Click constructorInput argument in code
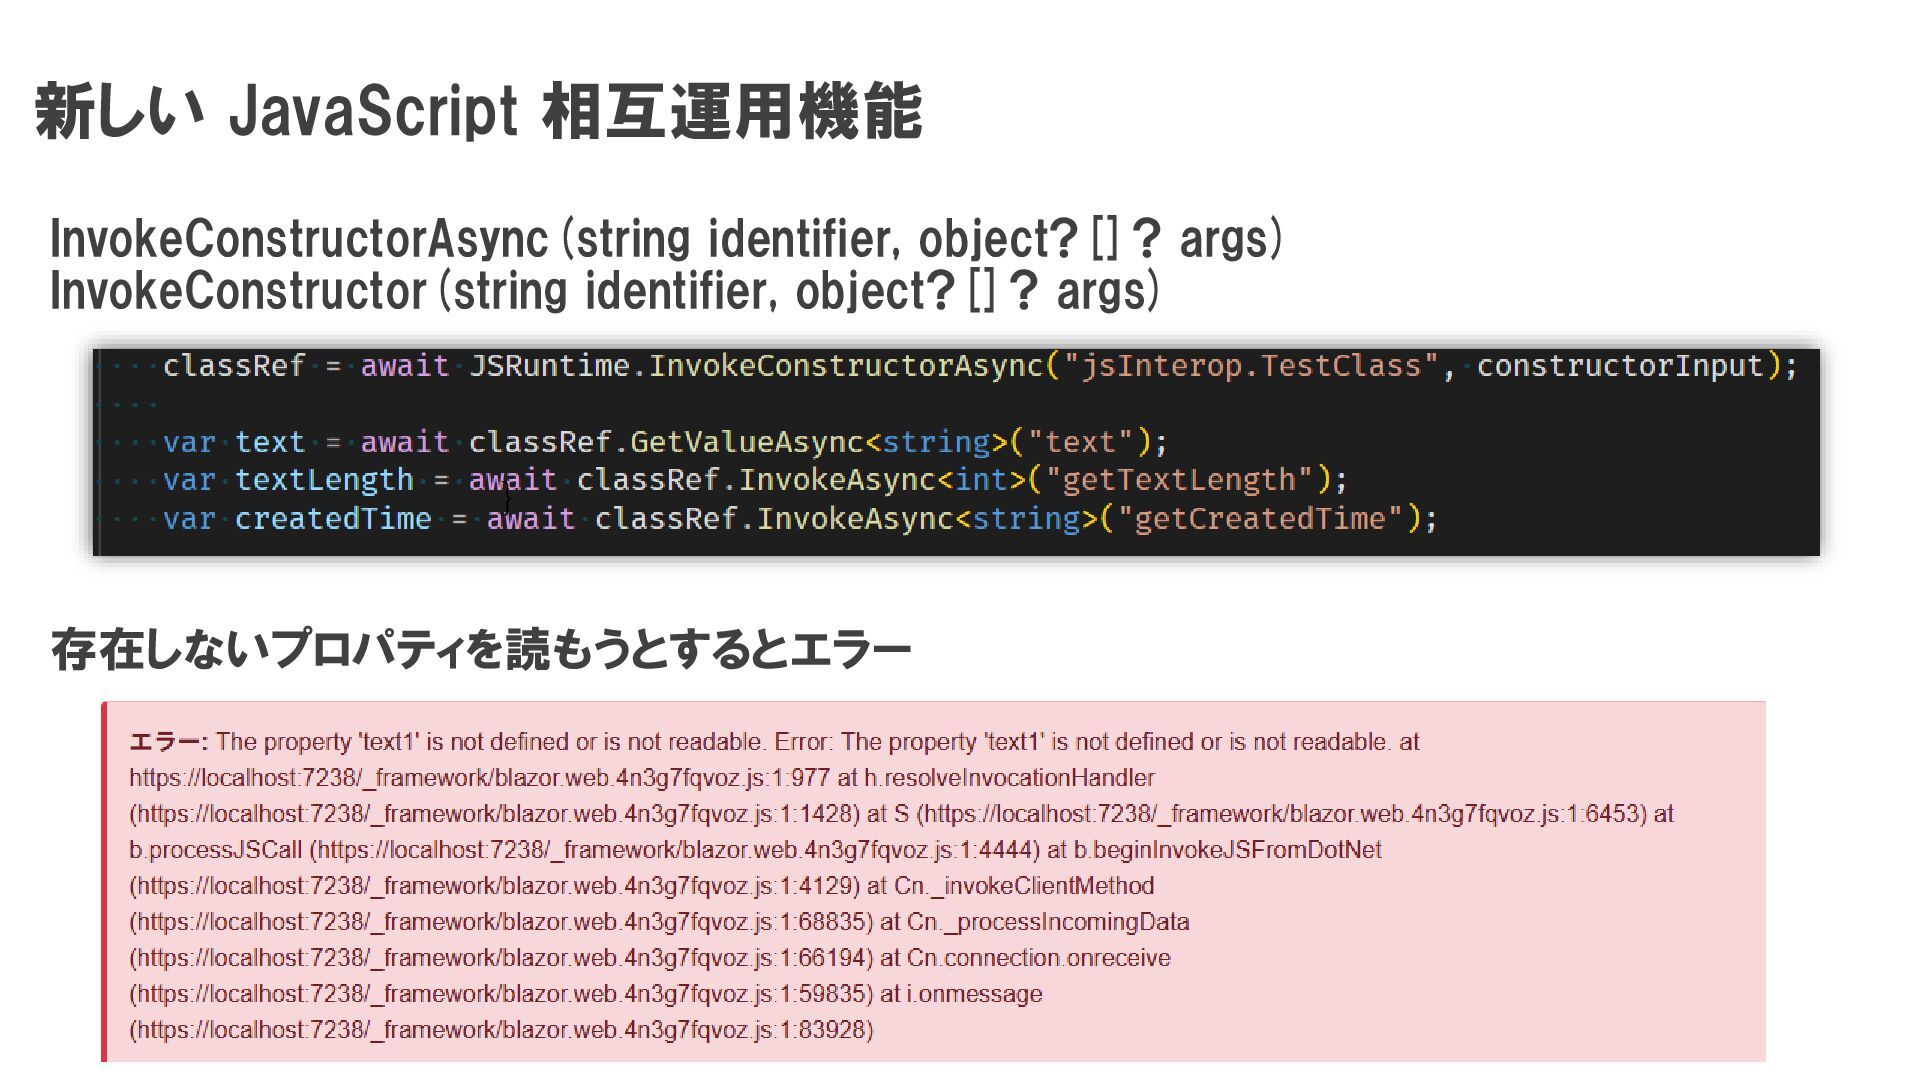The height and width of the screenshot is (1080, 1920). point(1620,366)
